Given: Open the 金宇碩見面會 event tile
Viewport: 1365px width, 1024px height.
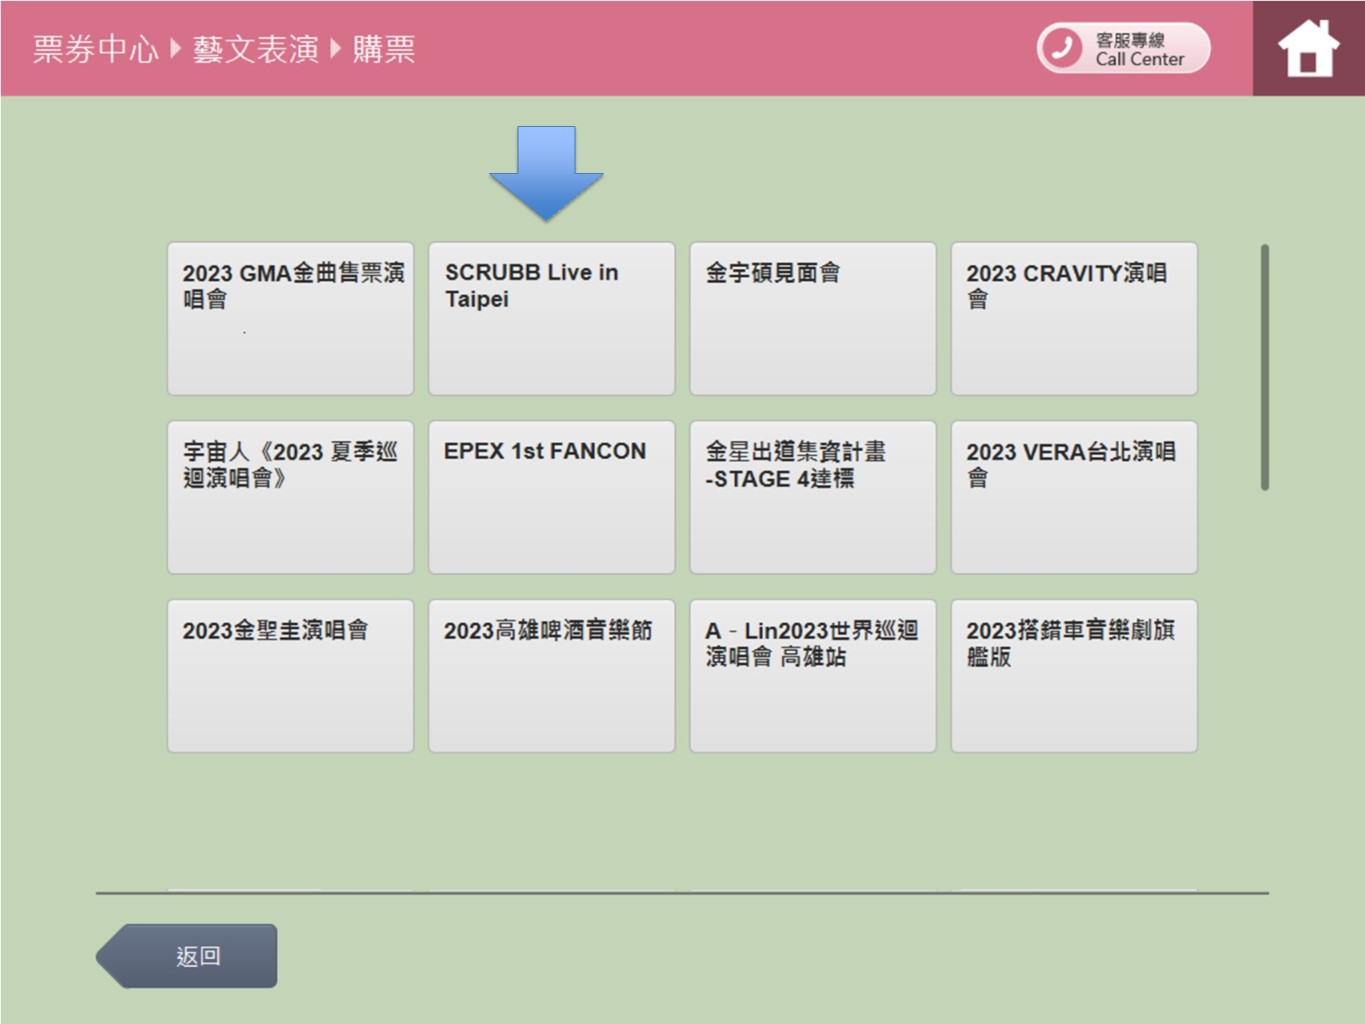Looking at the screenshot, I should click(812, 318).
